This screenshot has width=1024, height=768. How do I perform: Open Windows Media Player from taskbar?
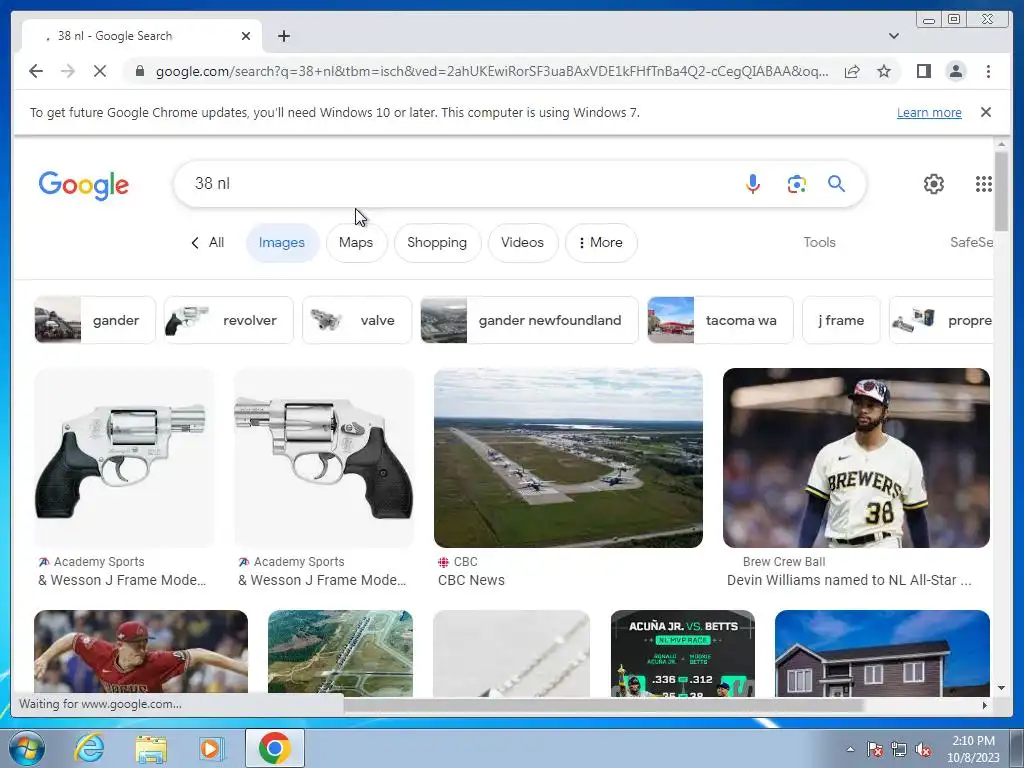(x=211, y=748)
